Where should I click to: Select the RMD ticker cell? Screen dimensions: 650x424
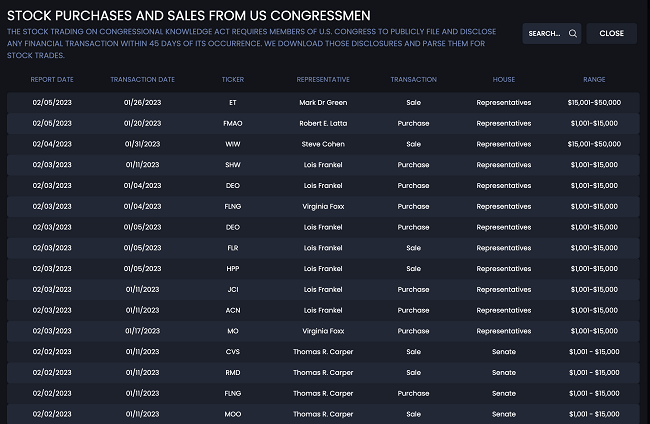(233, 372)
